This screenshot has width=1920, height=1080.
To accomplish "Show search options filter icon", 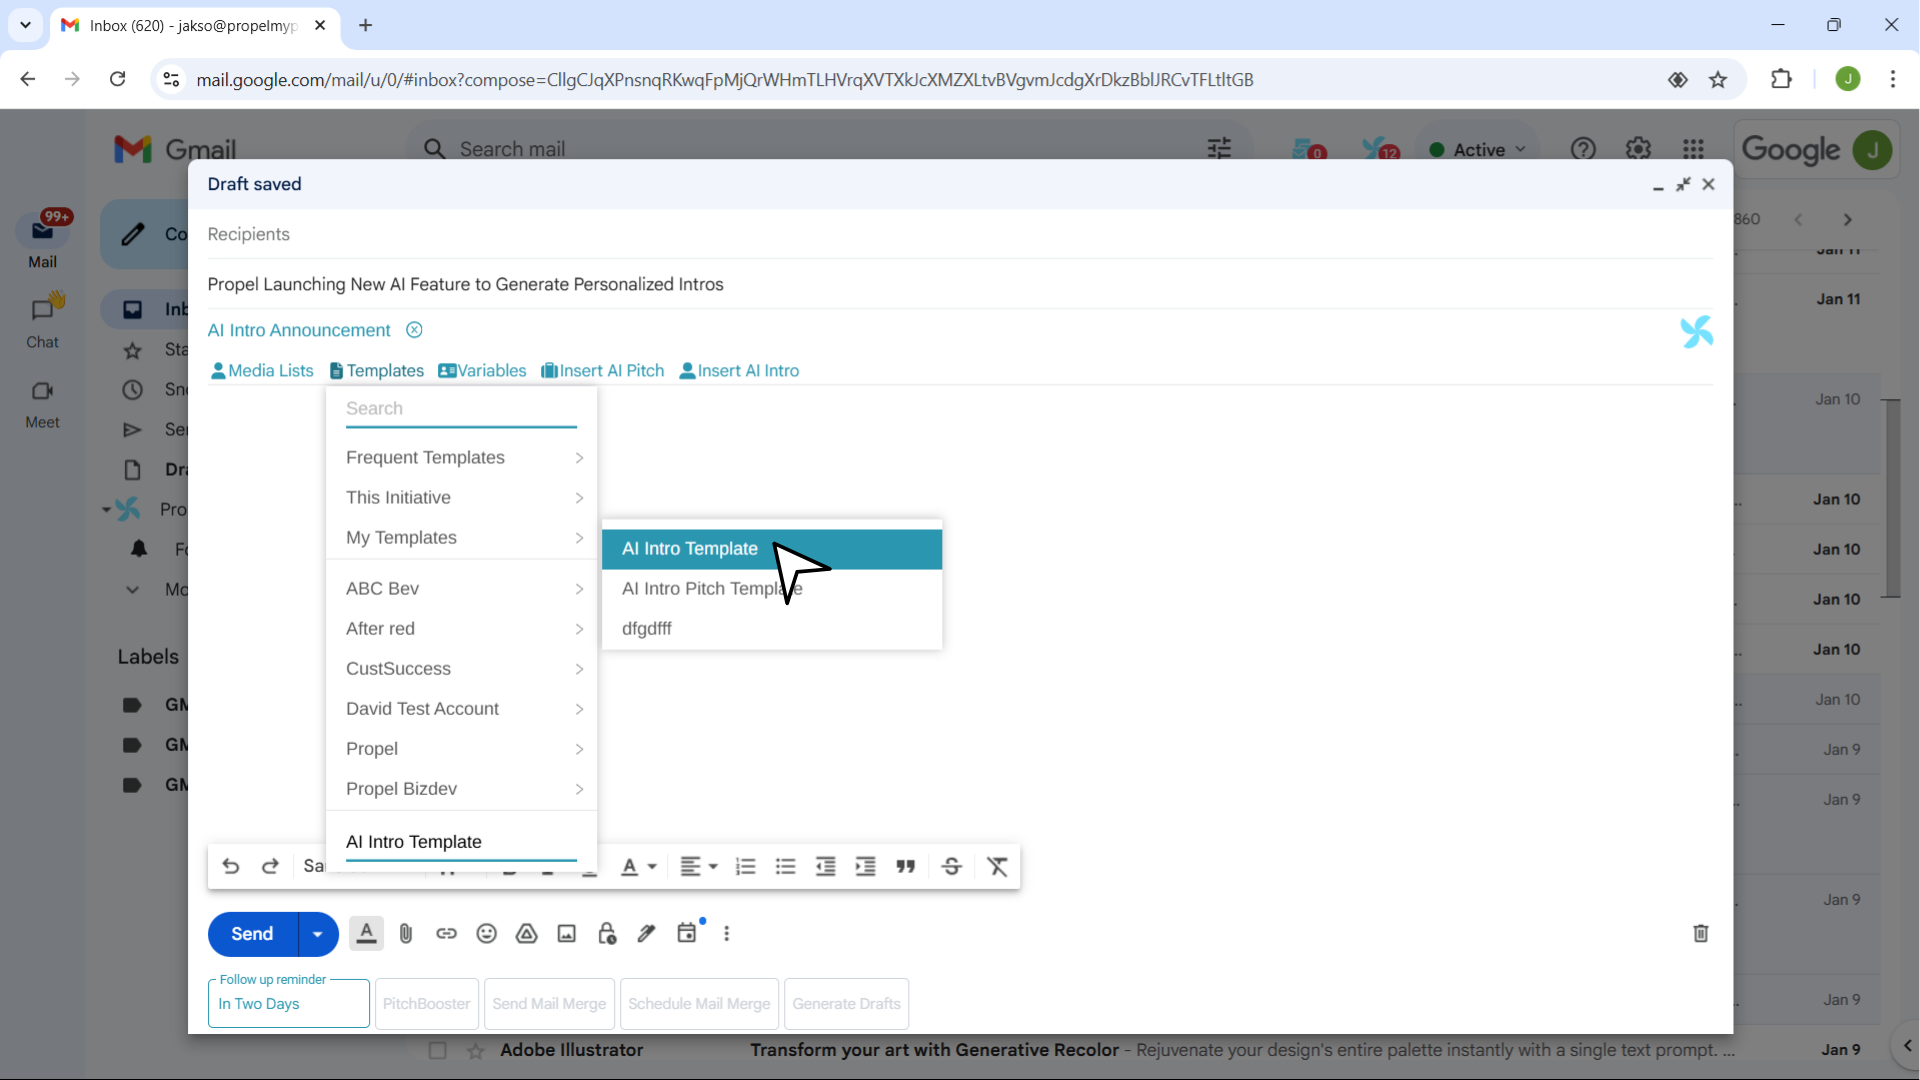I will (x=1219, y=149).
